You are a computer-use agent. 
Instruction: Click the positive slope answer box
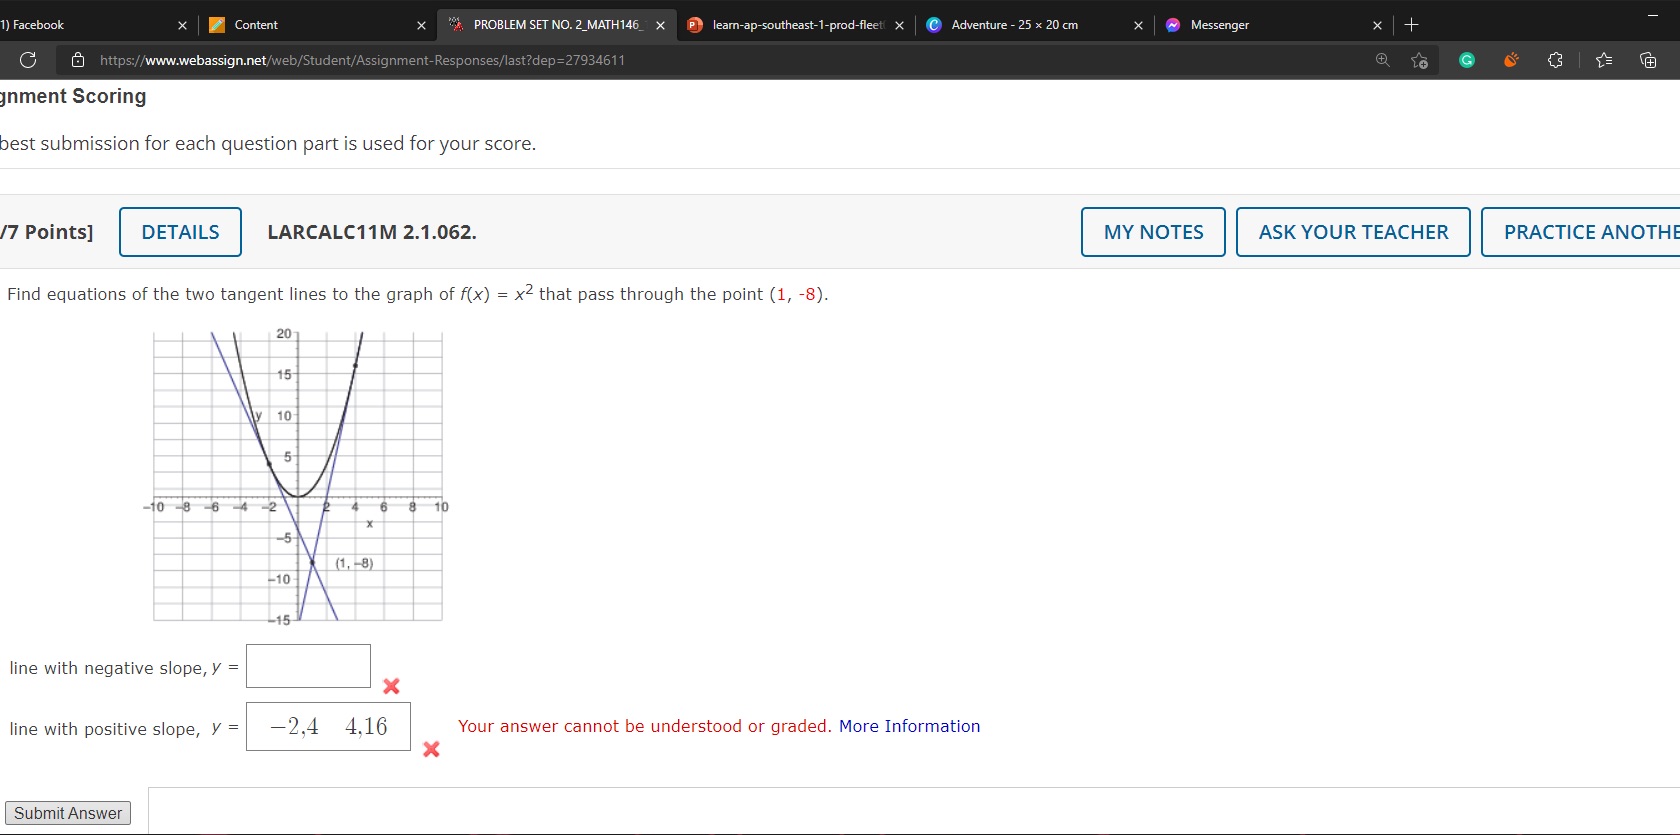tap(328, 727)
